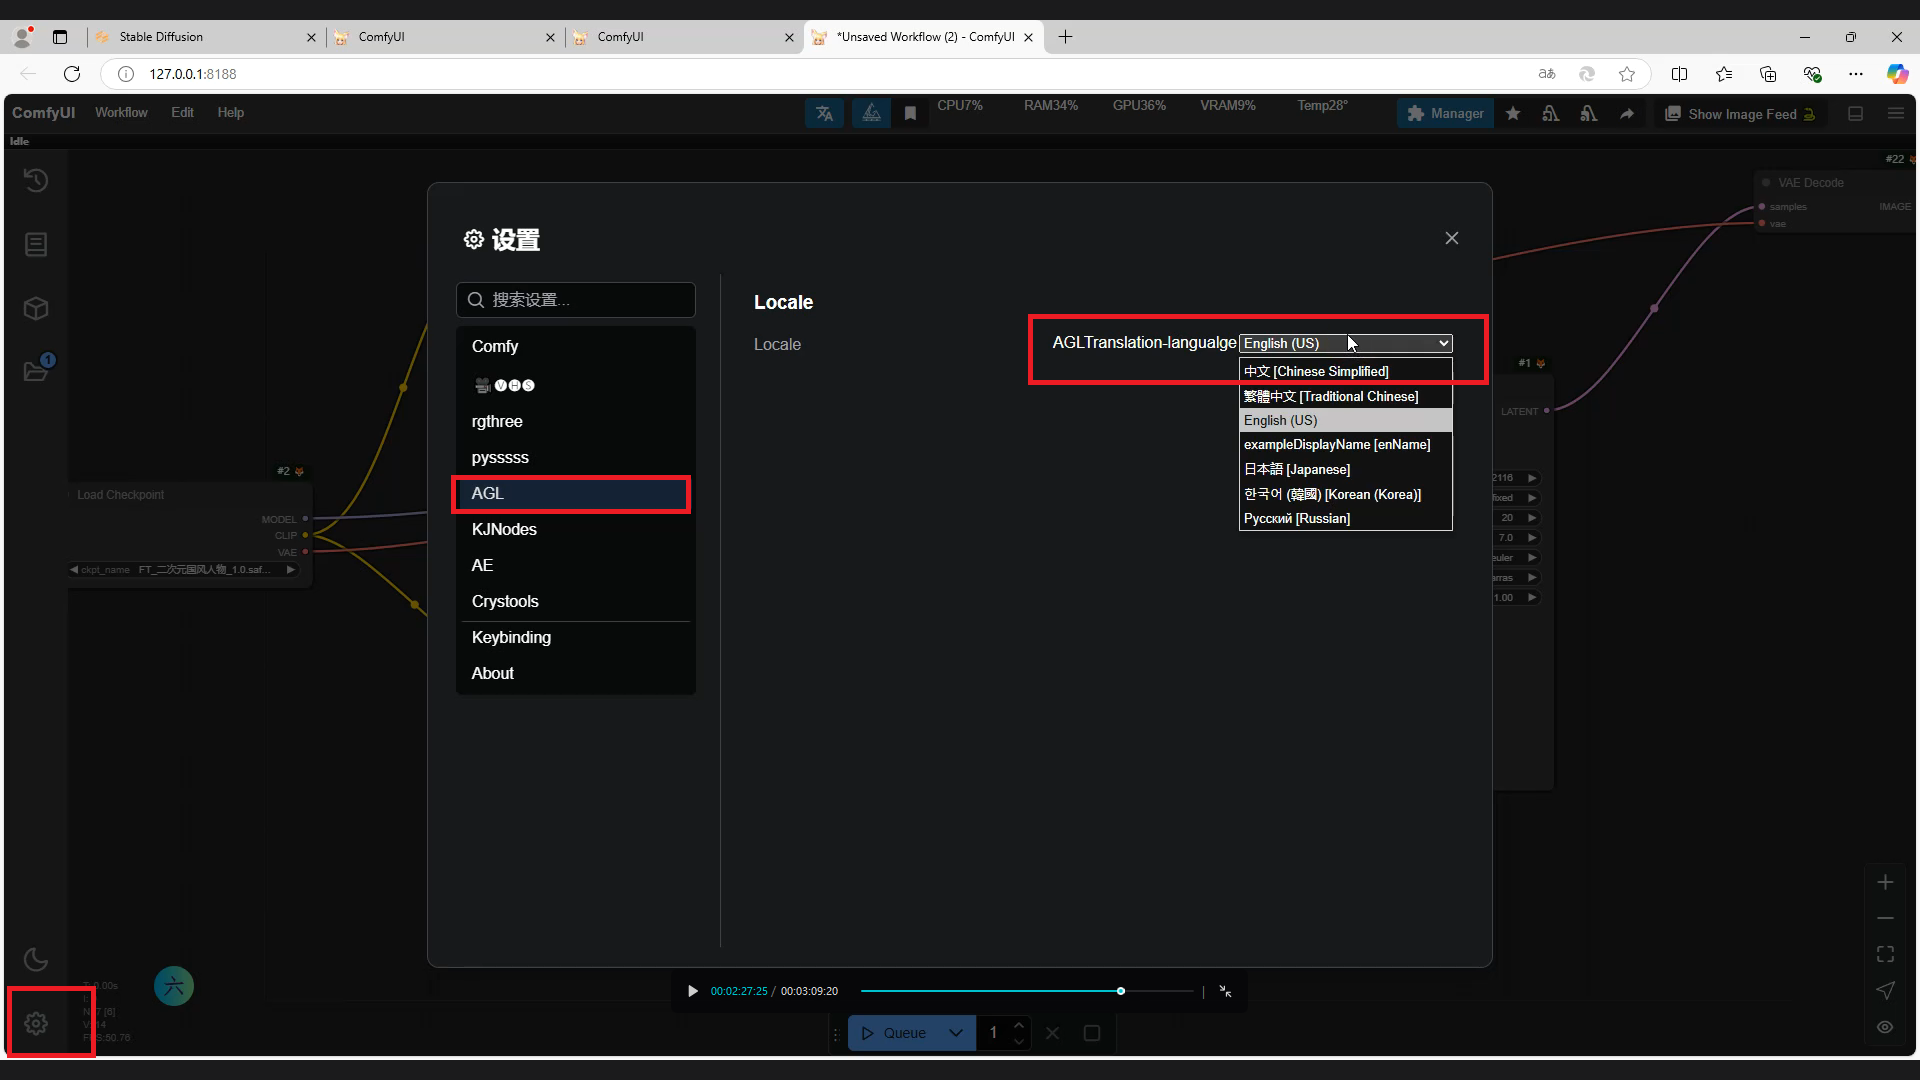The width and height of the screenshot is (1920, 1080).
Task: Open settings gear icon in sidebar
Action: click(36, 1024)
